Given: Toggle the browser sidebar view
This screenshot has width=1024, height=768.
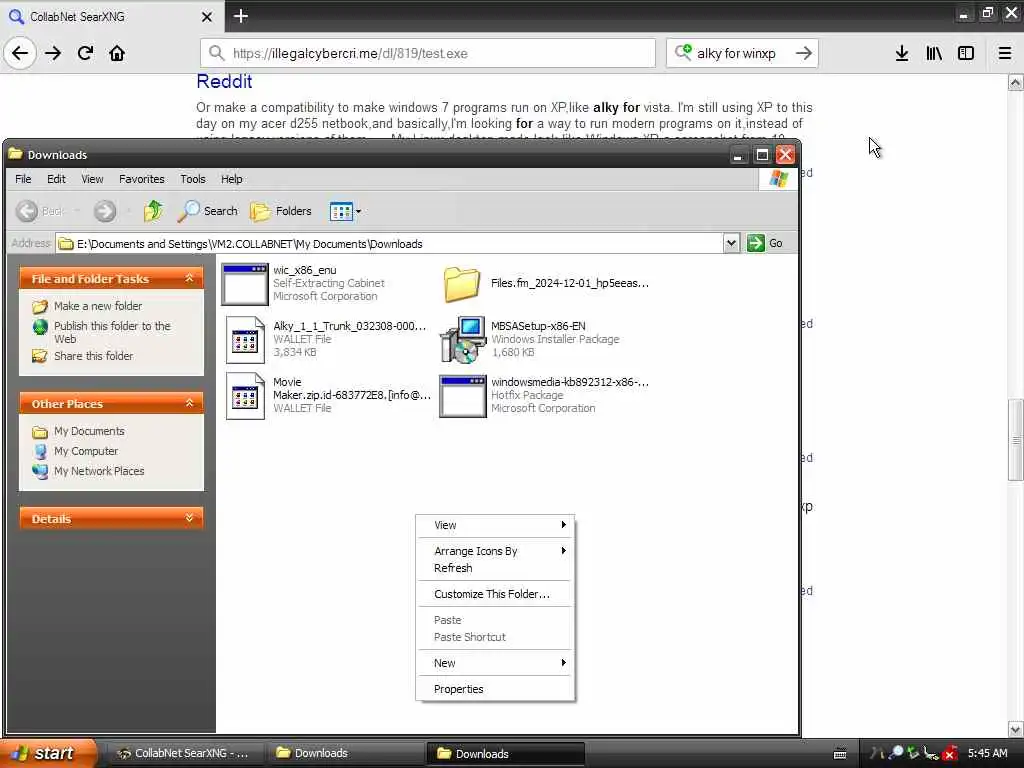Looking at the screenshot, I should point(966,53).
